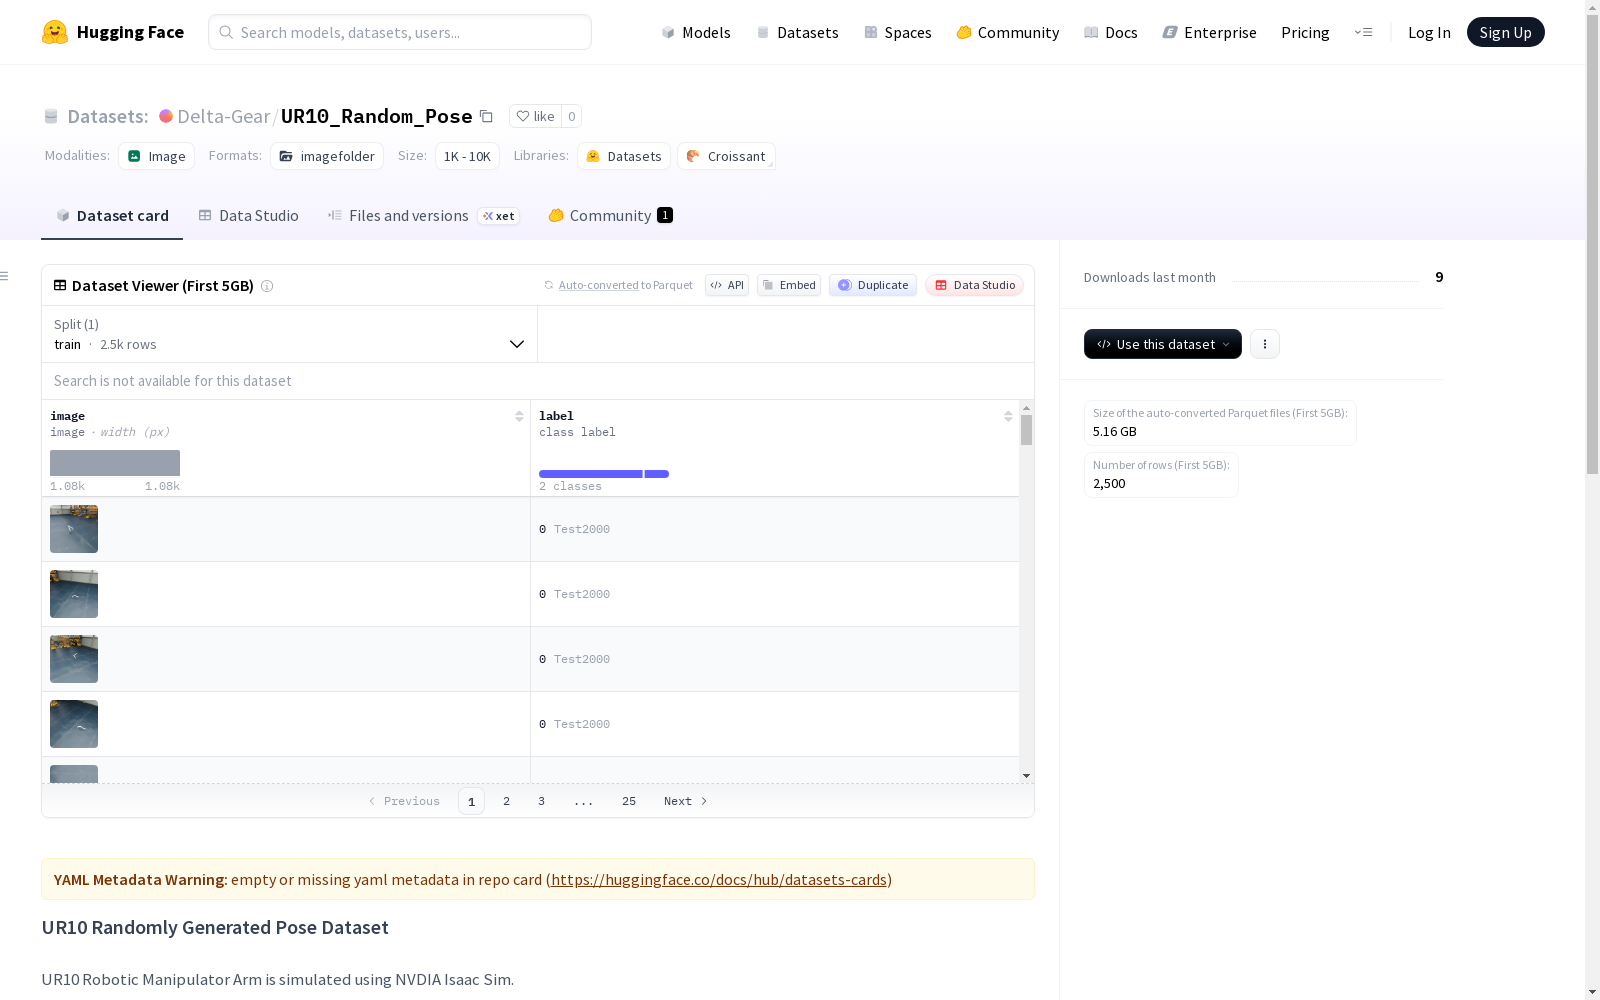Click the UR10_Random_Pose dataset title
The image size is (1600, 1000).
[x=376, y=116]
